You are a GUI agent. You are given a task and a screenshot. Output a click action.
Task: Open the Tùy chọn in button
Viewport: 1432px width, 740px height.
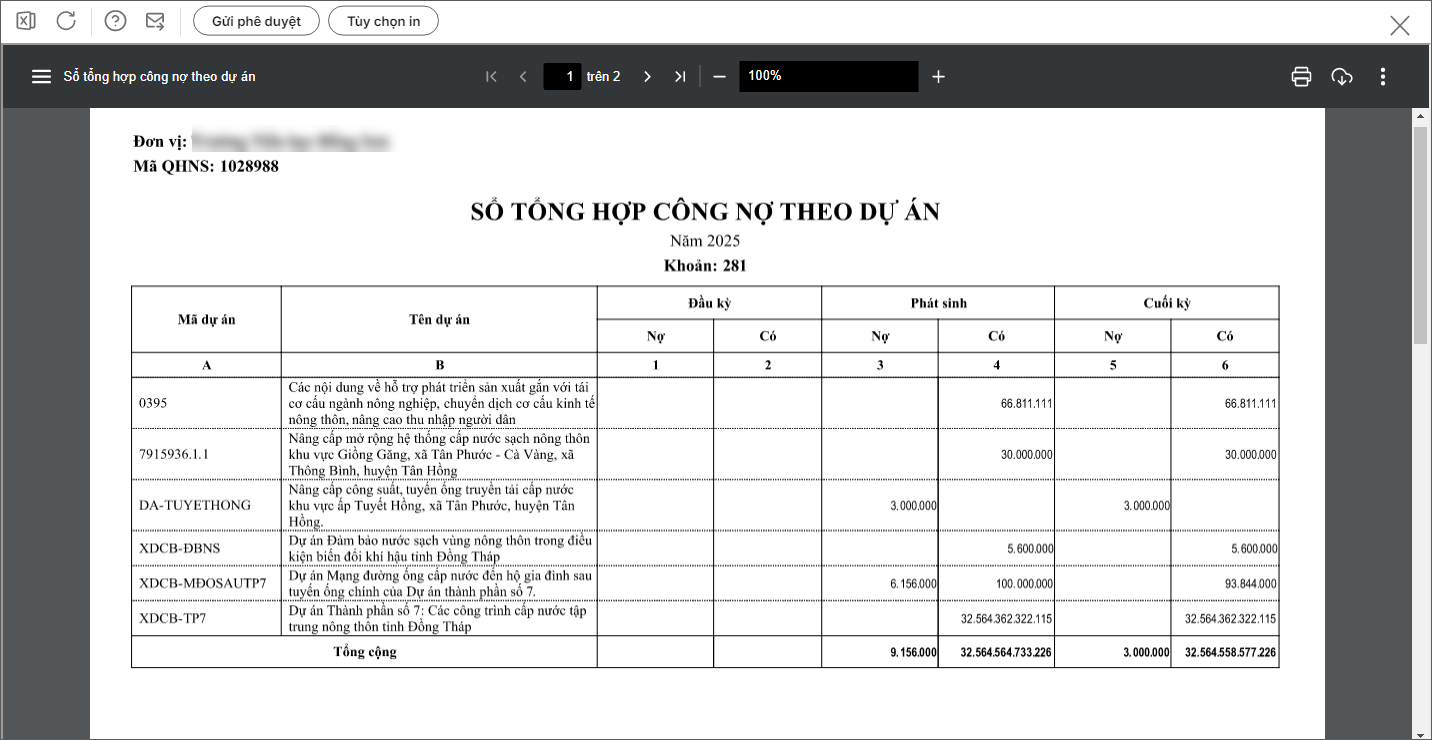pyautogui.click(x=384, y=21)
